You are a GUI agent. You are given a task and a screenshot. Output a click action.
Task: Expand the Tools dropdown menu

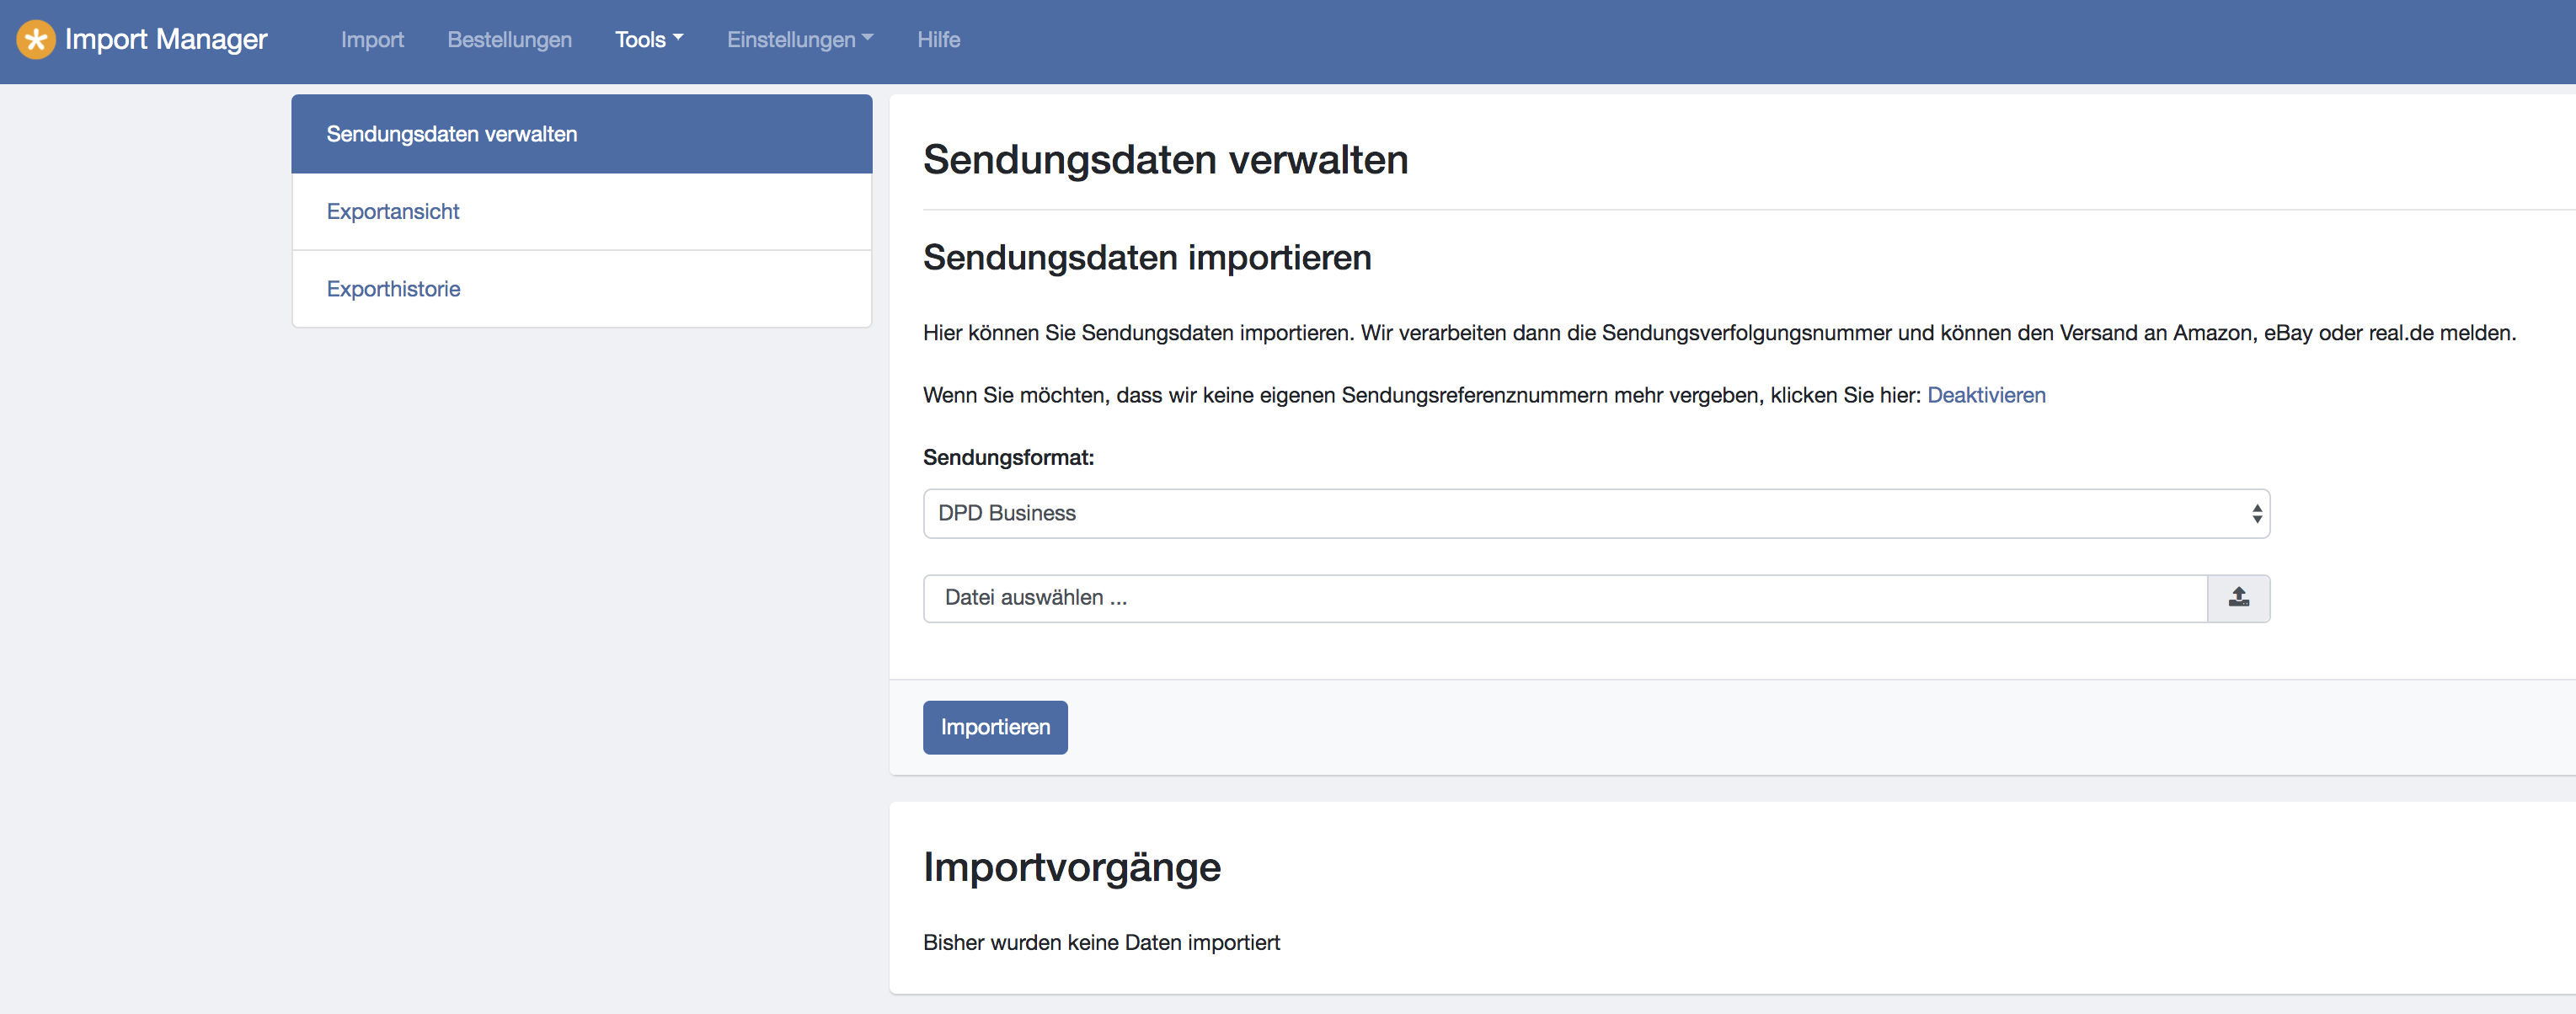tap(649, 40)
